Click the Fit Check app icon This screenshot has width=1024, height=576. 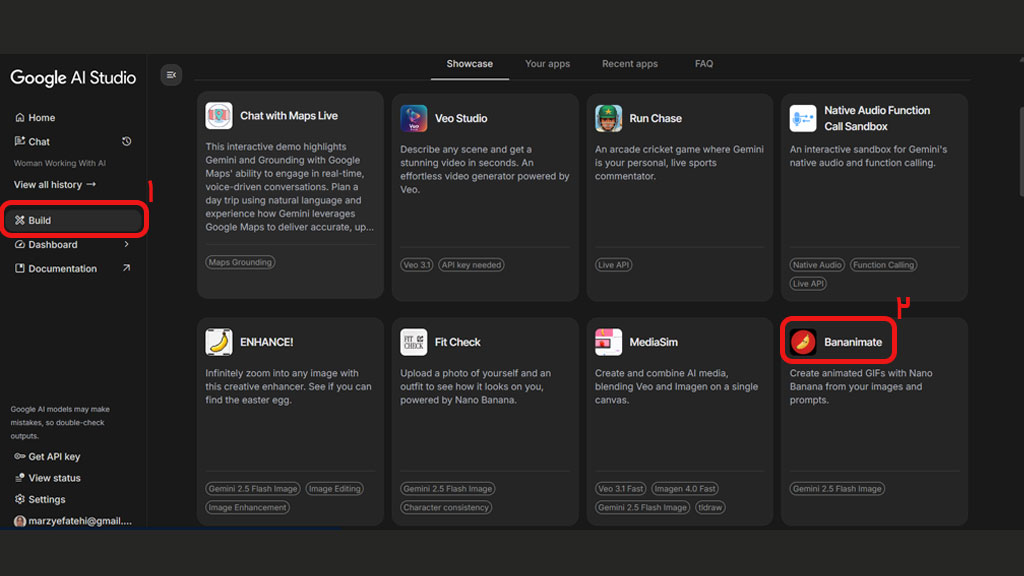[413, 342]
